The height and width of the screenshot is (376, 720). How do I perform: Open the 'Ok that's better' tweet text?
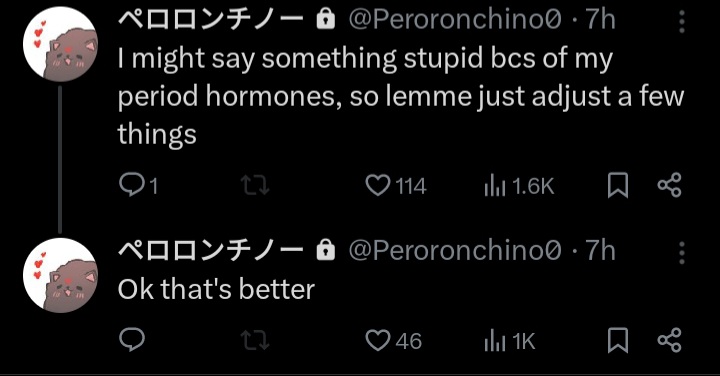click(216, 290)
